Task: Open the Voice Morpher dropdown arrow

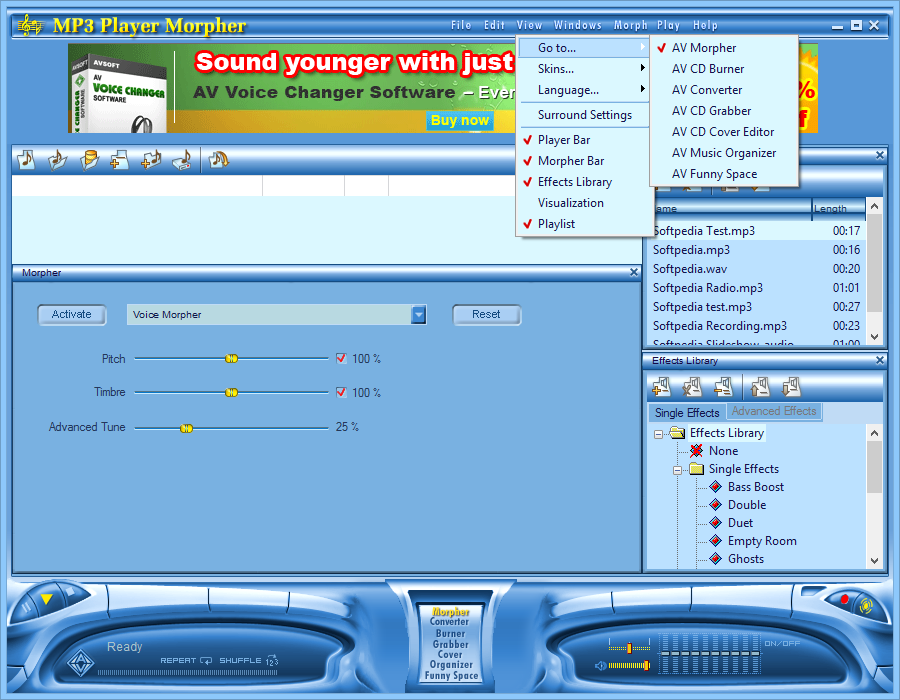Action: pos(418,314)
